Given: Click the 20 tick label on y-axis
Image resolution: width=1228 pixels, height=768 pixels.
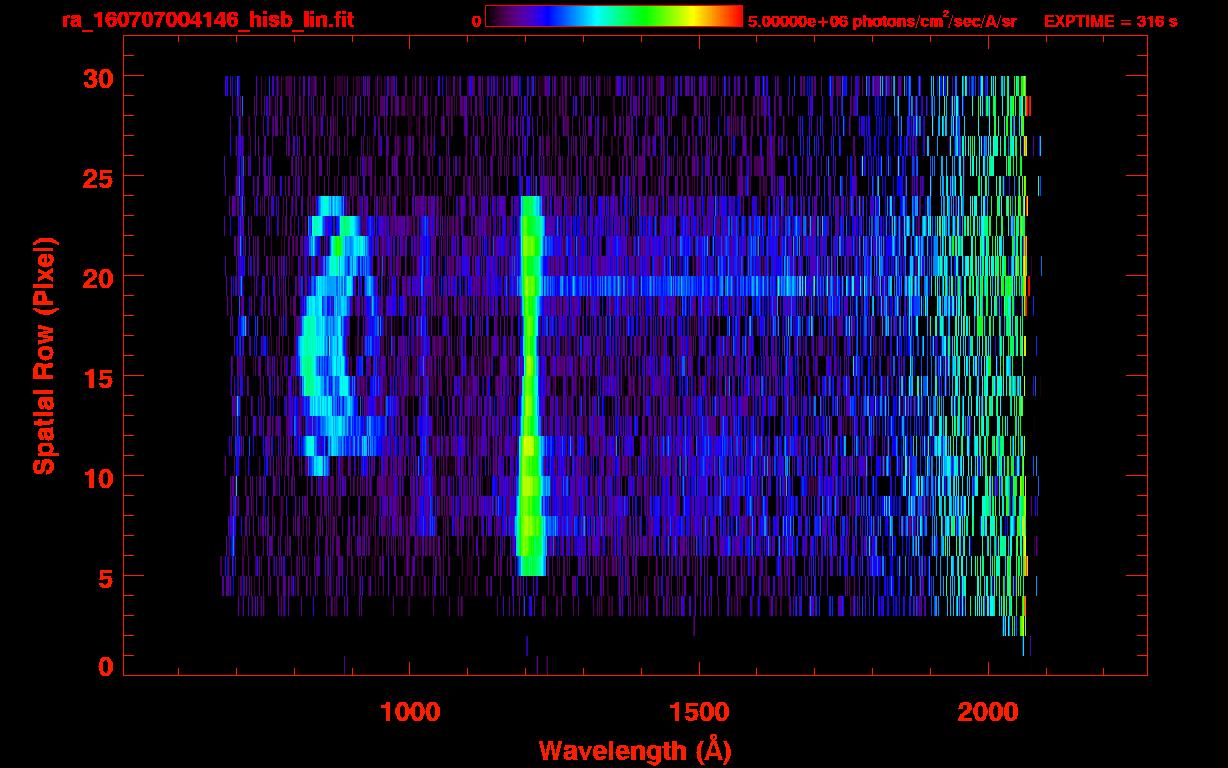Looking at the screenshot, I should pyautogui.click(x=100, y=277).
